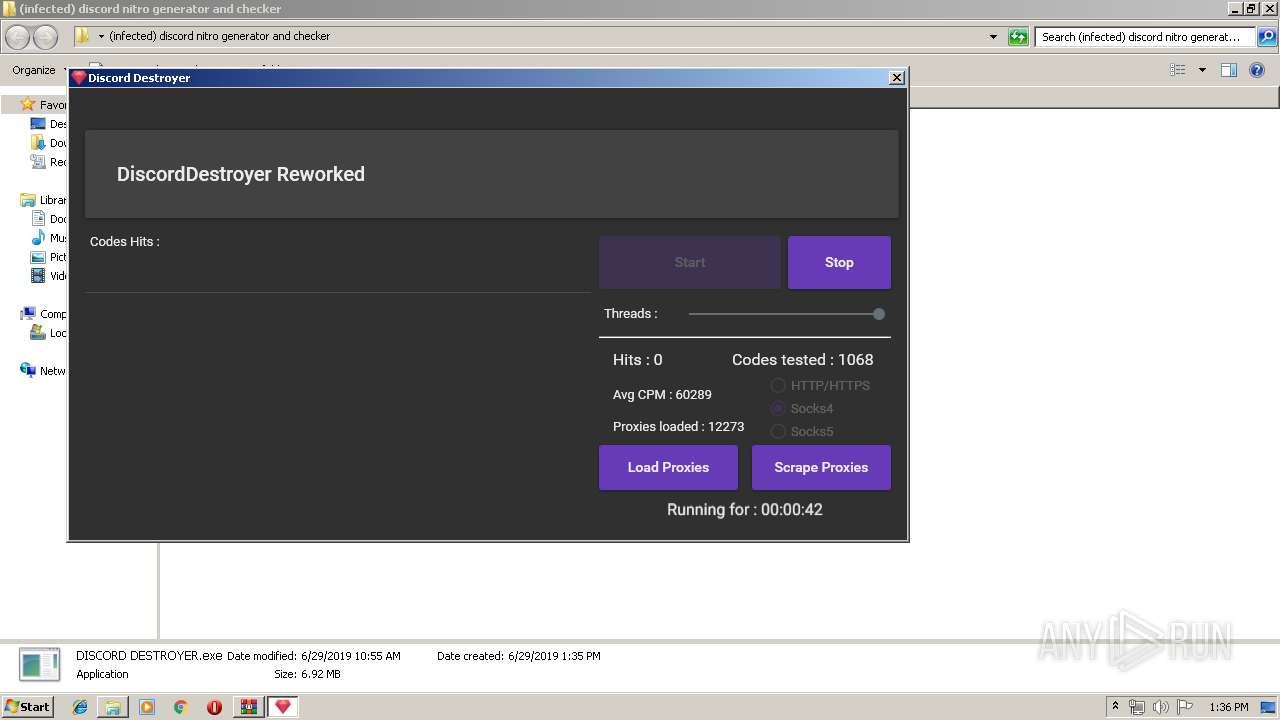Click the date created value 6/29/2019 1:35 PM
Image resolution: width=1280 pixels, height=720 pixels.
click(x=554, y=657)
